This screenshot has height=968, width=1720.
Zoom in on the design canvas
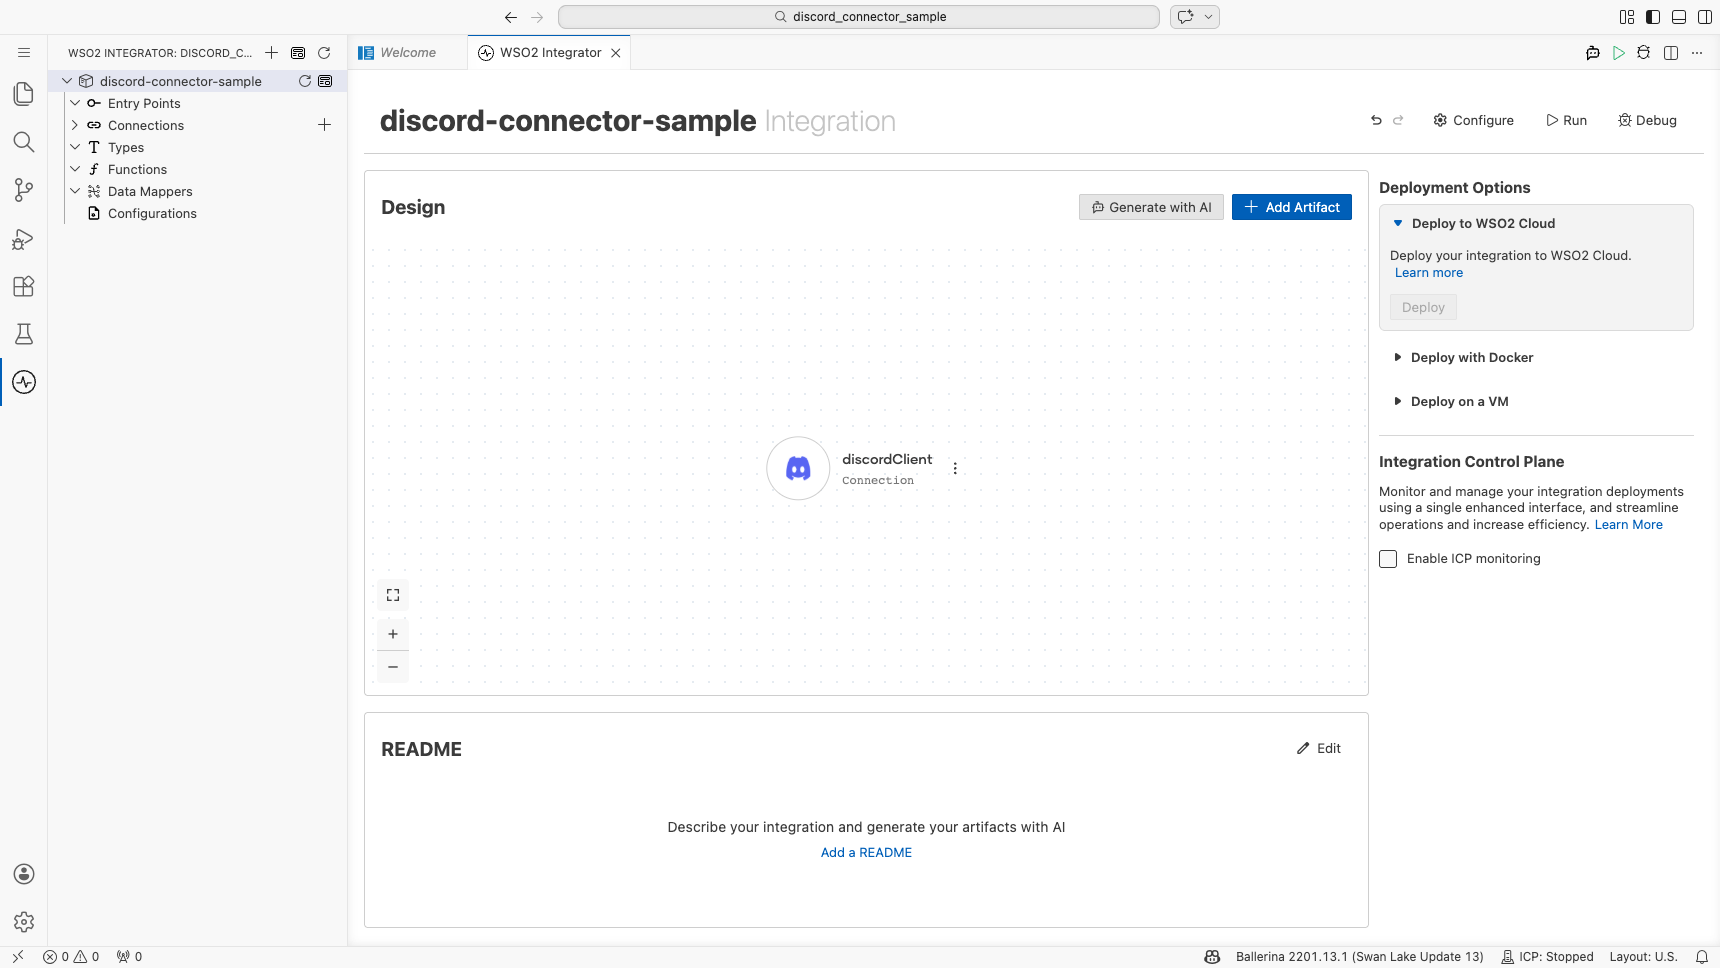coord(393,634)
